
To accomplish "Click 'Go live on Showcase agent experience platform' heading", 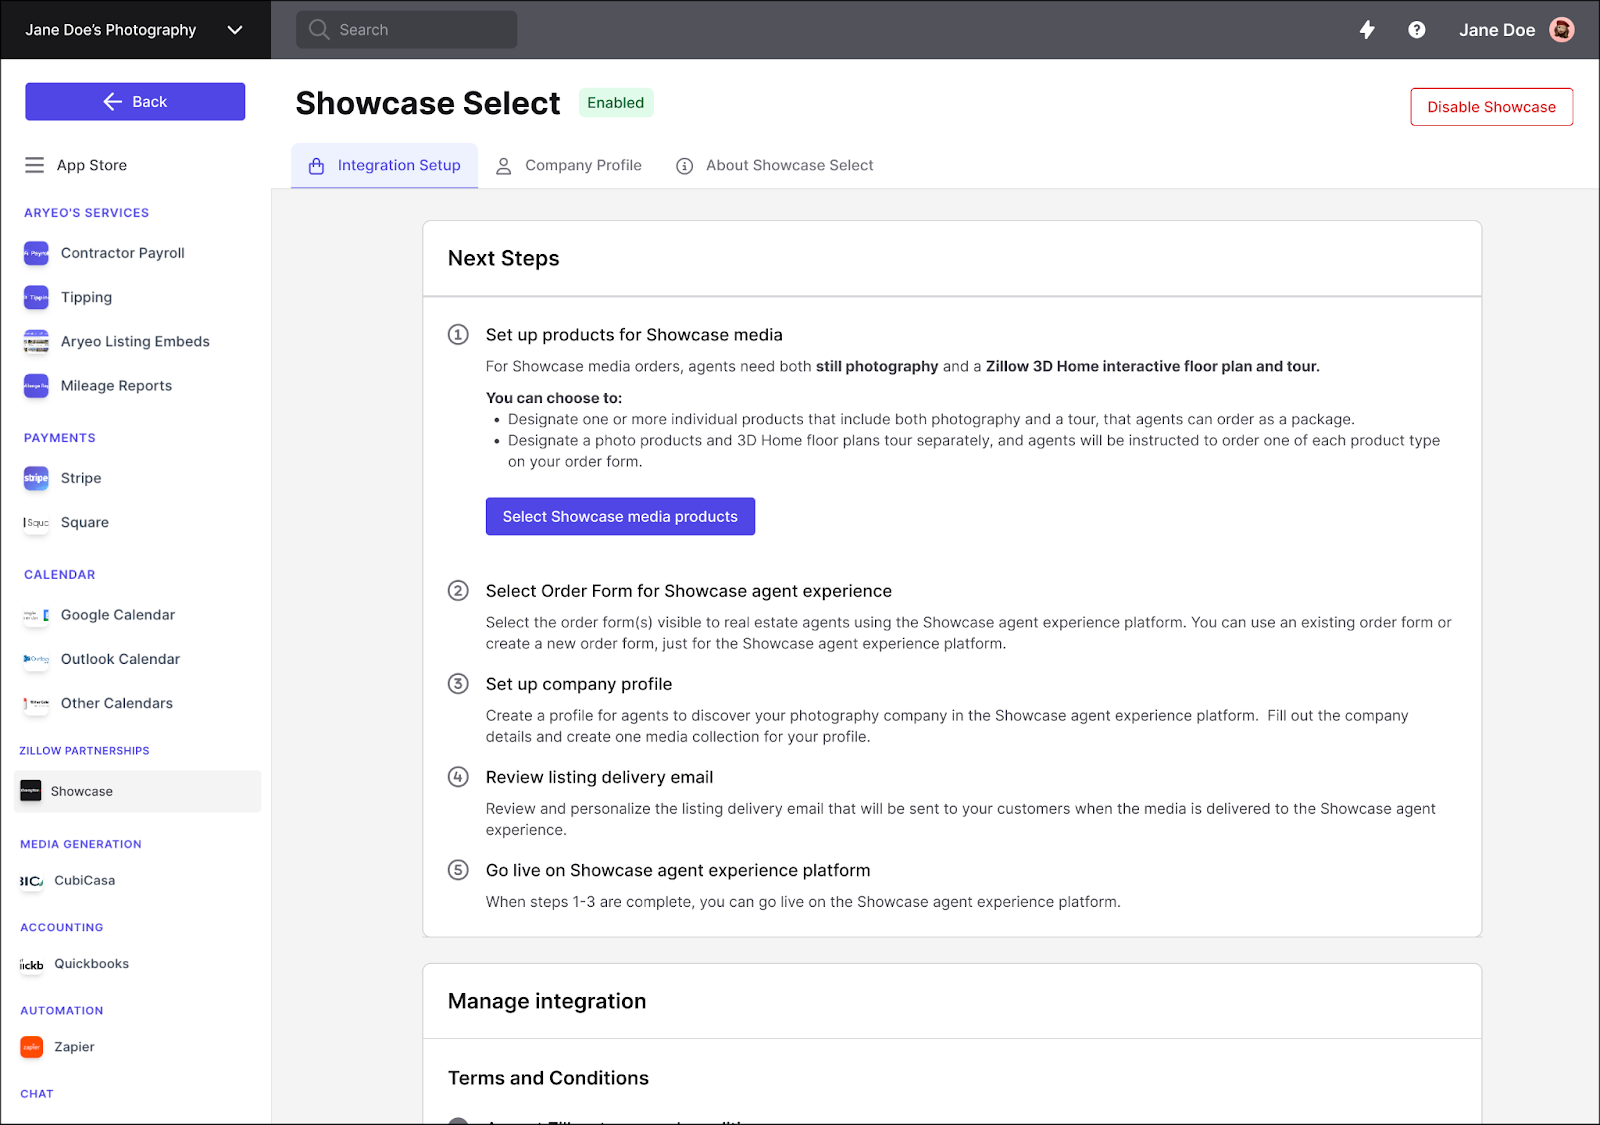I will click(678, 870).
